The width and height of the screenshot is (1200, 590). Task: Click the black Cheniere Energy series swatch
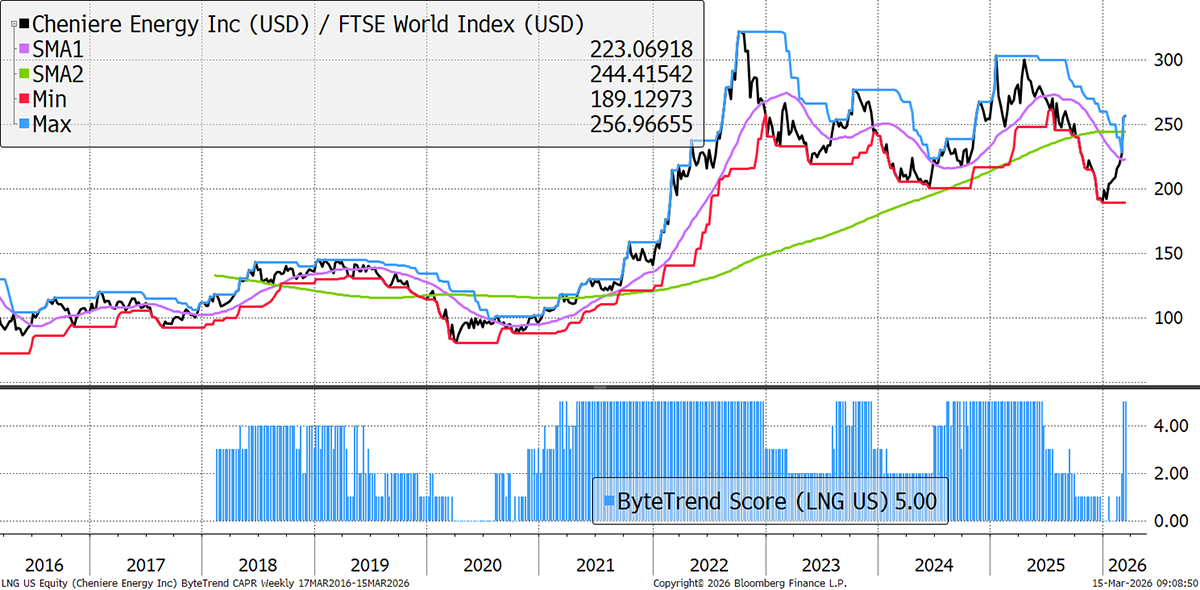click(24, 22)
